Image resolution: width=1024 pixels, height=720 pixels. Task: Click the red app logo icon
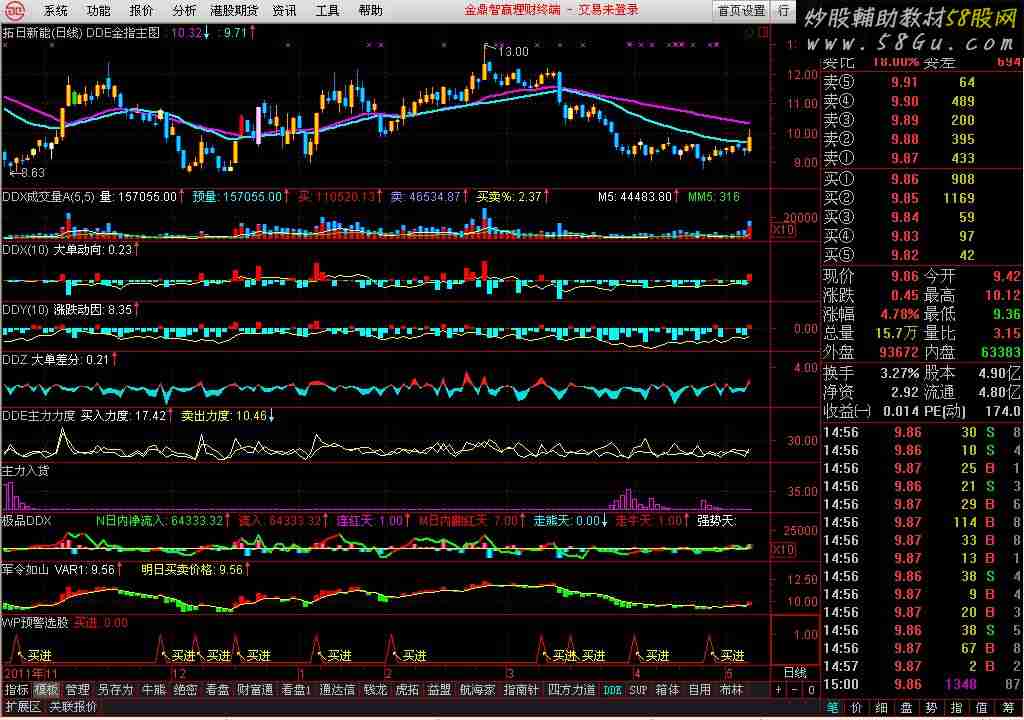pos(15,11)
